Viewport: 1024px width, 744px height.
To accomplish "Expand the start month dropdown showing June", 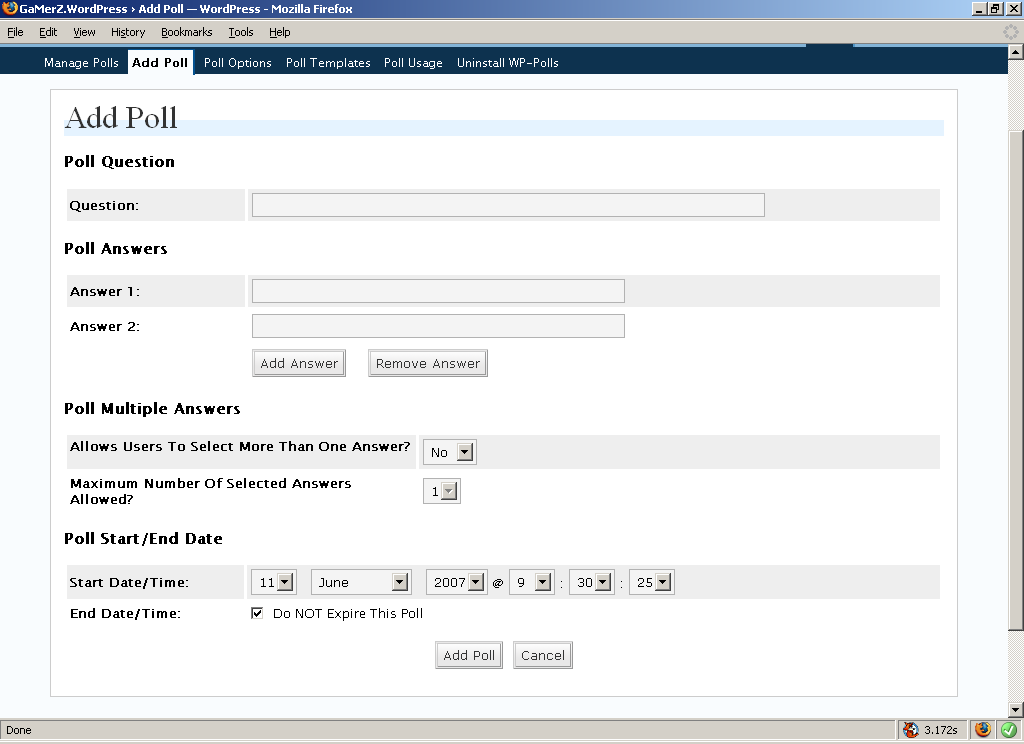I will 361,582.
